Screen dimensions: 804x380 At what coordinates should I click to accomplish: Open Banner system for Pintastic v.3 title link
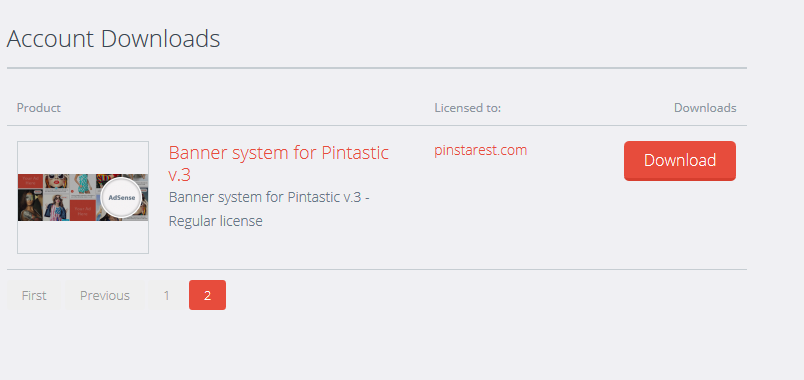click(x=278, y=163)
